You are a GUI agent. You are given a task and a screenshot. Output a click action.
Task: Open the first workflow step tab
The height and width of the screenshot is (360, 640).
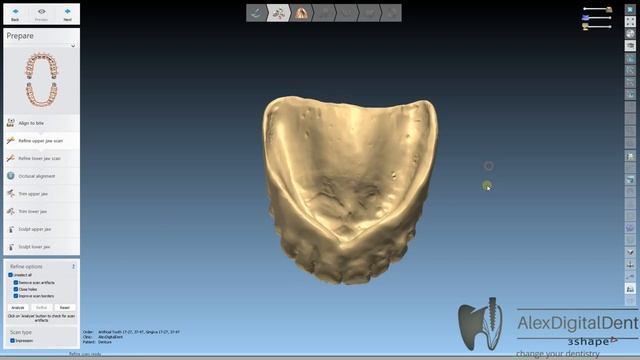tap(256, 13)
